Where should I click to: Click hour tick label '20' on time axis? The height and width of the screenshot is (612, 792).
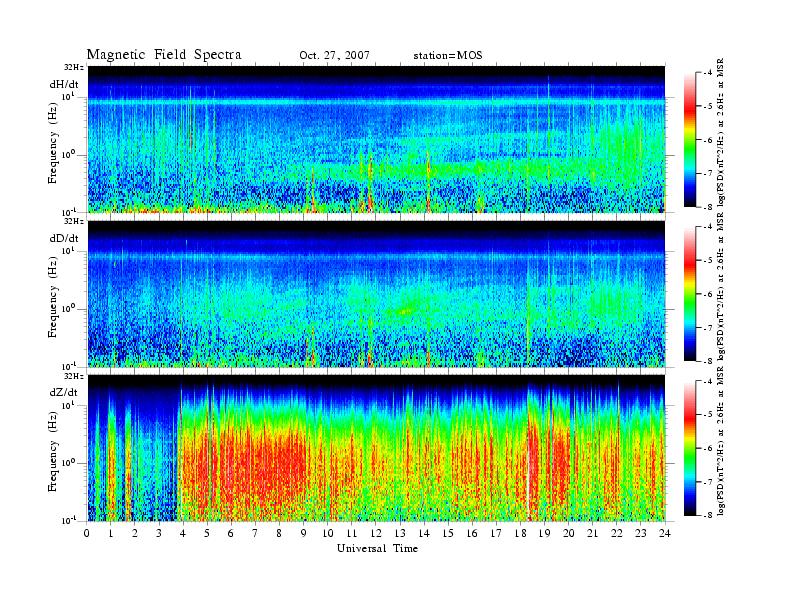569,533
